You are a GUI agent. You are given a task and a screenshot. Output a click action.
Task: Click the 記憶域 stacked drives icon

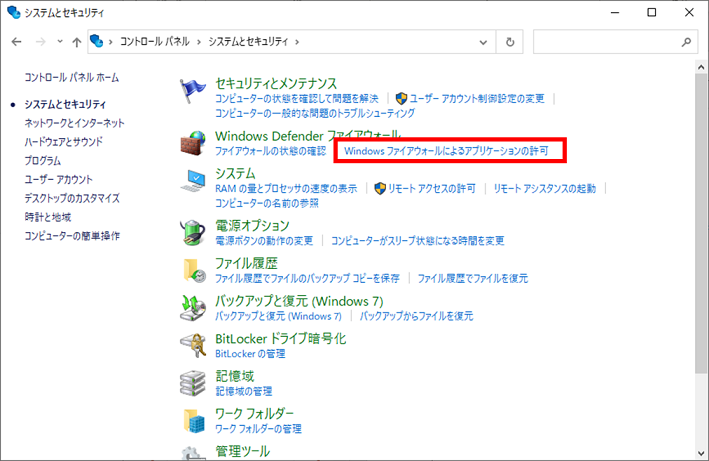(193, 383)
